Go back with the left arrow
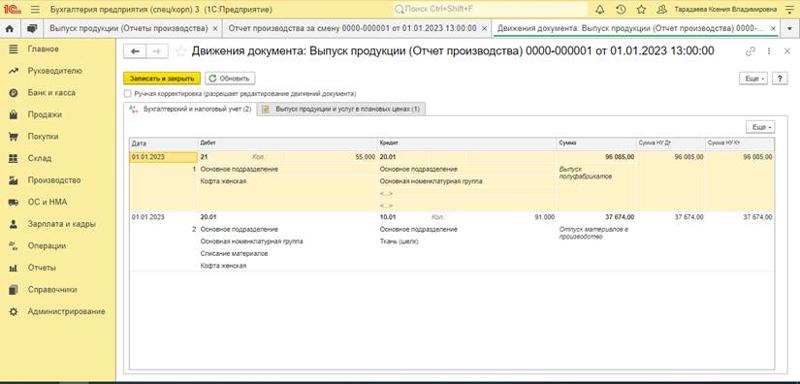The width and height of the screenshot is (800, 384). 135,51
